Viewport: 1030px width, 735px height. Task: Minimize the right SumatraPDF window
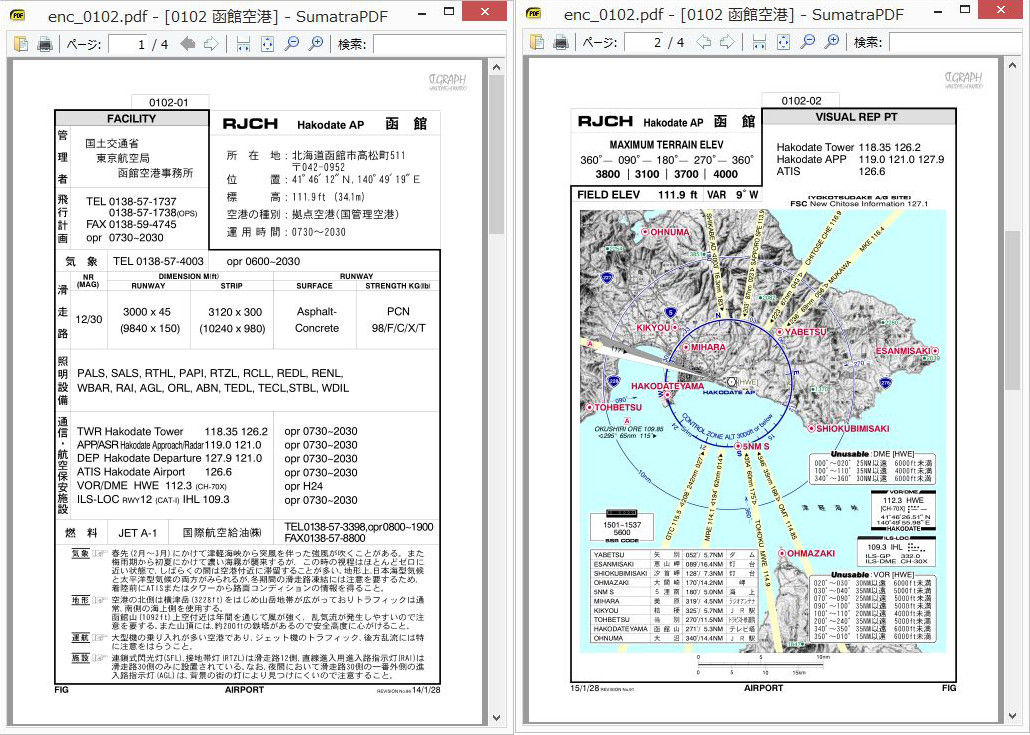(937, 10)
